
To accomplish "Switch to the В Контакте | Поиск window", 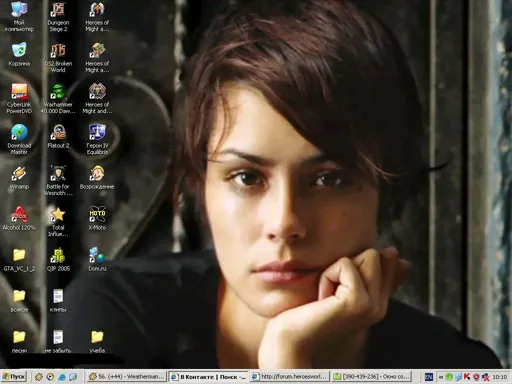I will pyautogui.click(x=208, y=377).
